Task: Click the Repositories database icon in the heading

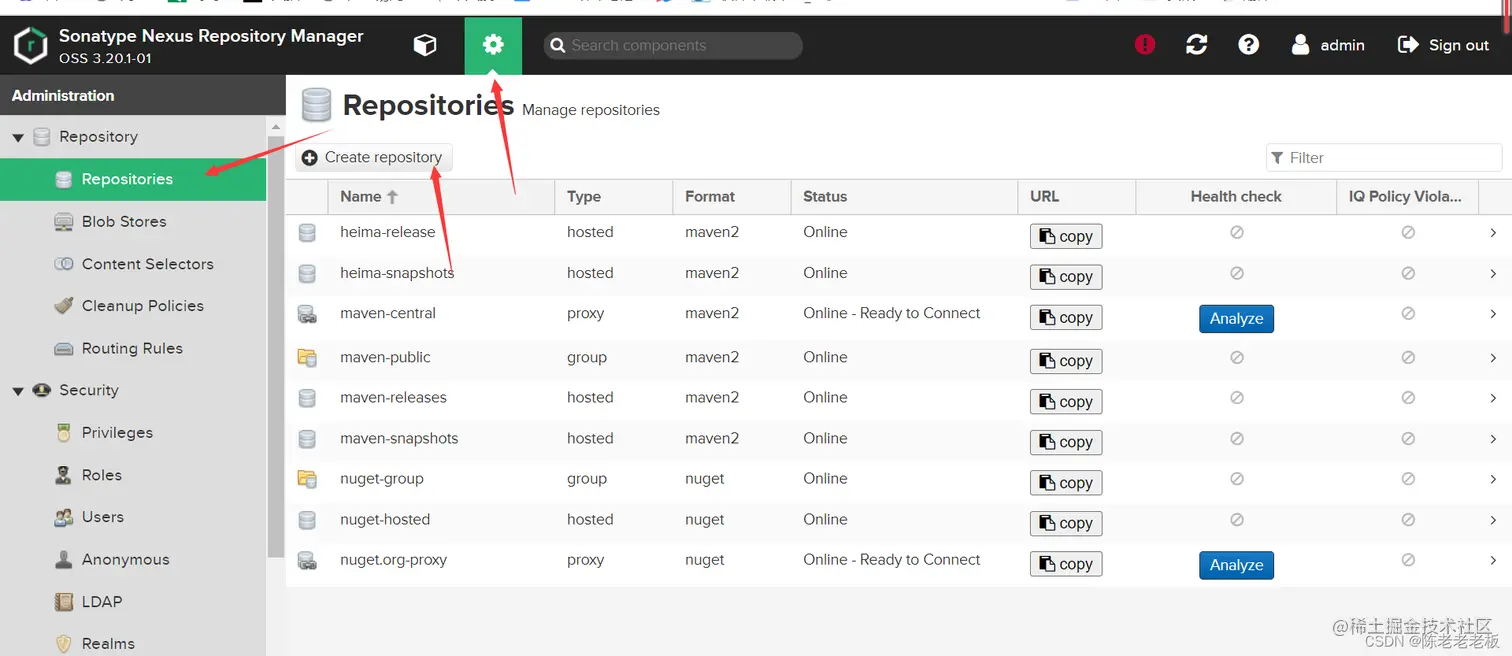Action: pos(316,105)
